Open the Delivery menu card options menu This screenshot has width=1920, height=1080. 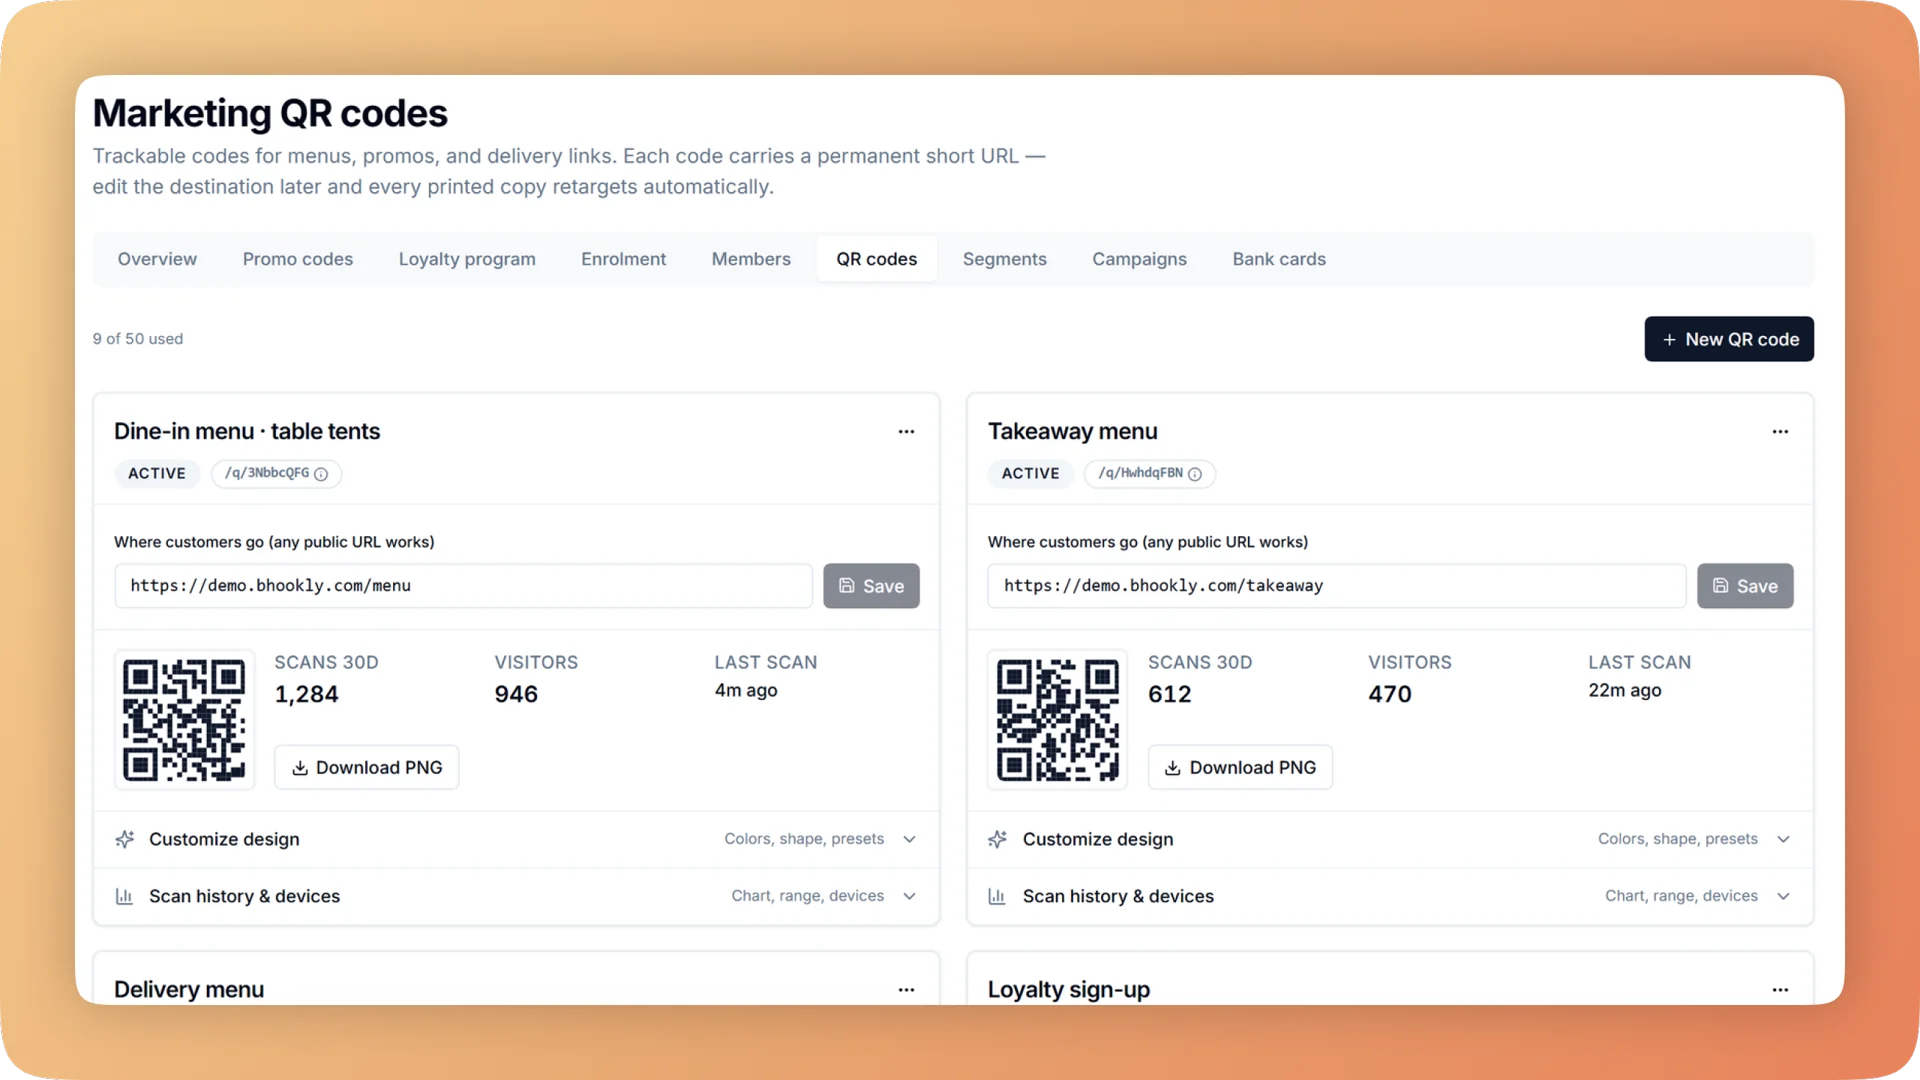906,990
